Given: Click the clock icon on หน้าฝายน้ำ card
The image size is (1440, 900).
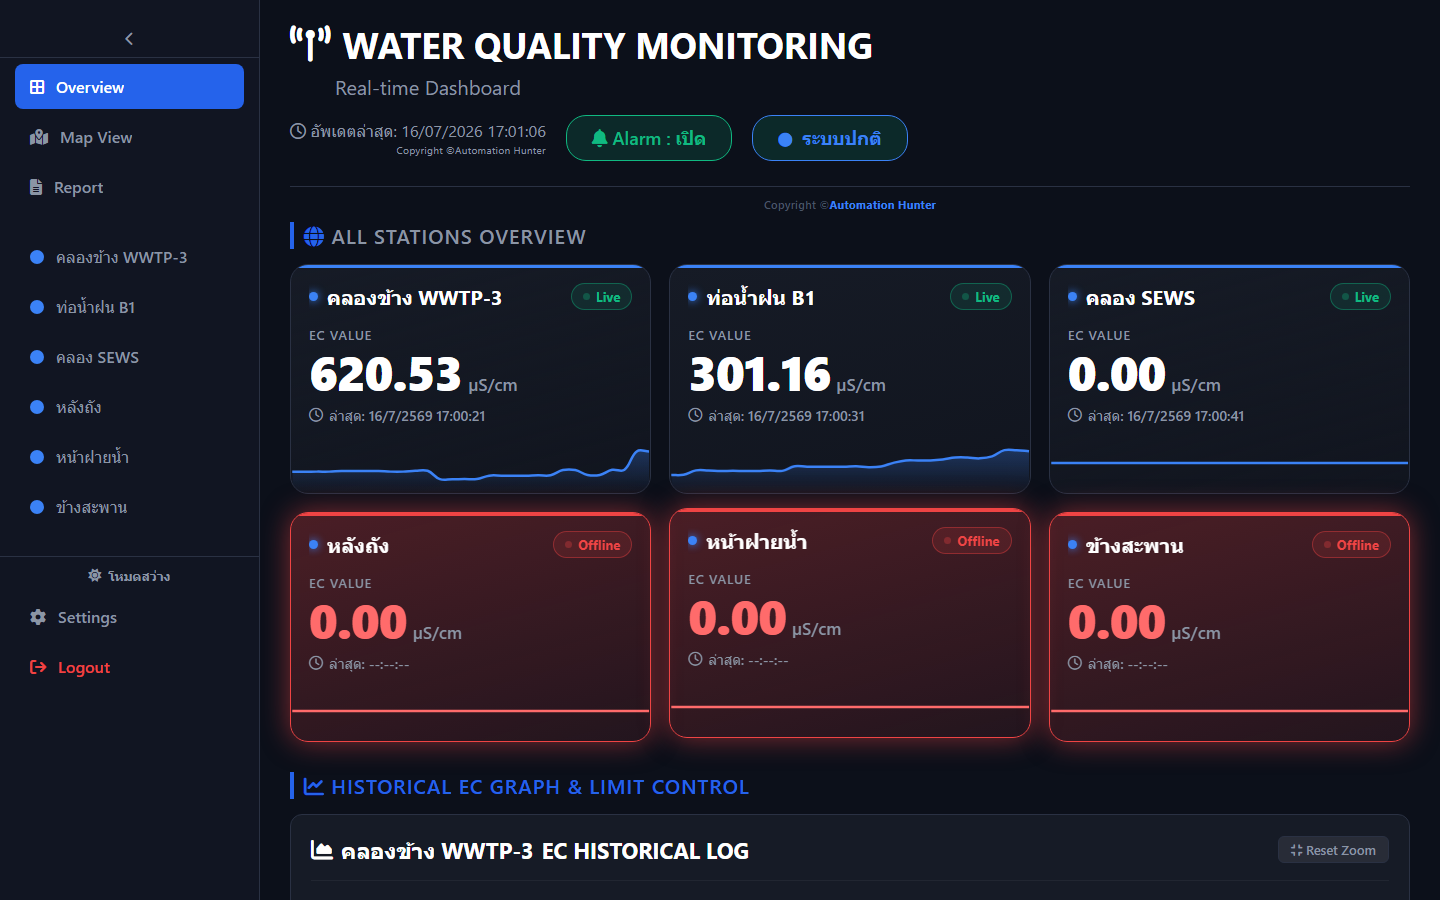Looking at the screenshot, I should tap(695, 659).
